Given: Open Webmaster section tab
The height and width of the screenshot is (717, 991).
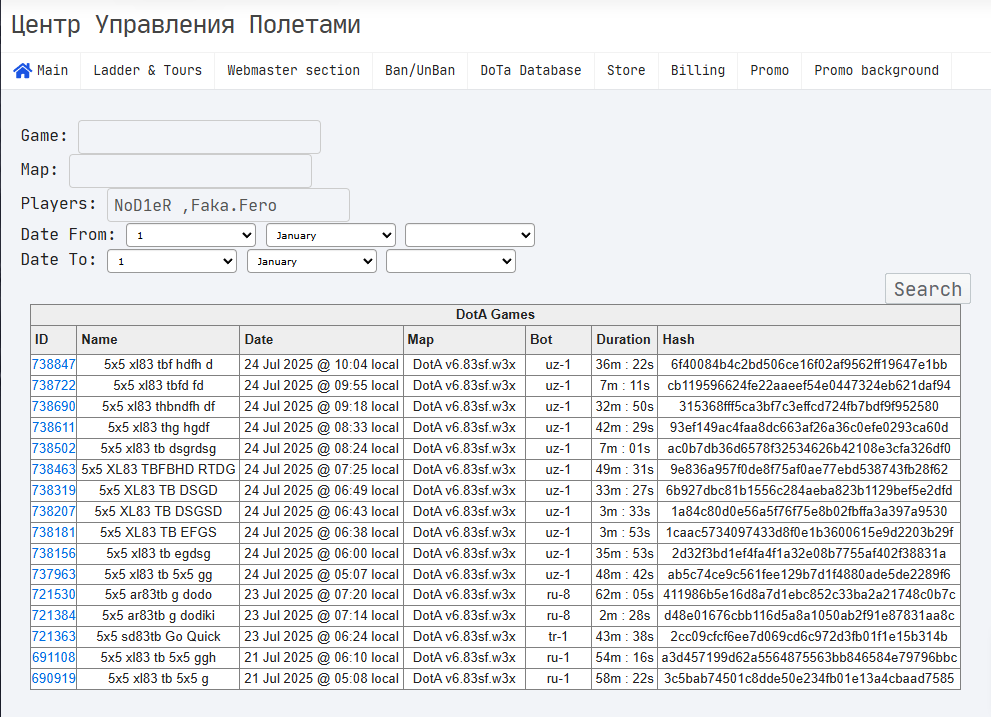Looking at the screenshot, I should (x=293, y=70).
